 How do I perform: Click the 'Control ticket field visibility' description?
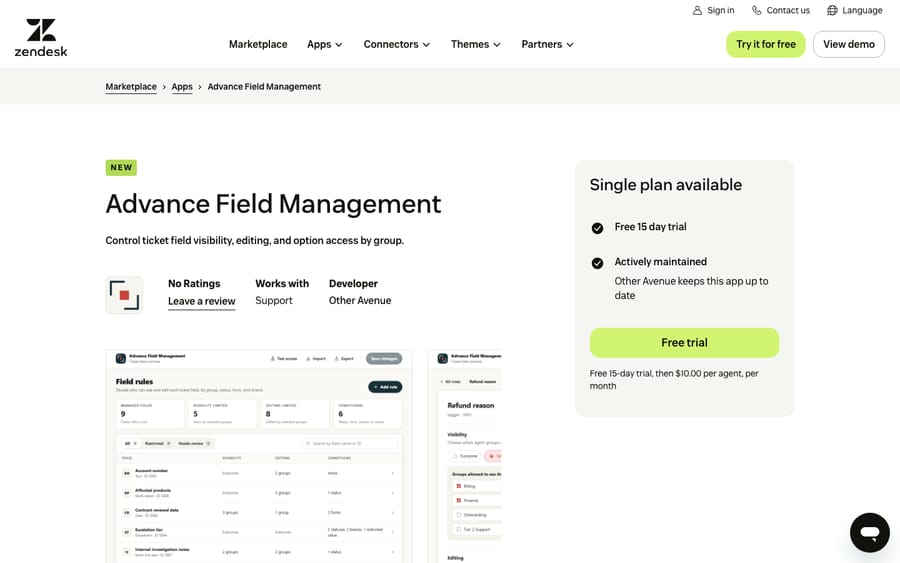pos(254,240)
